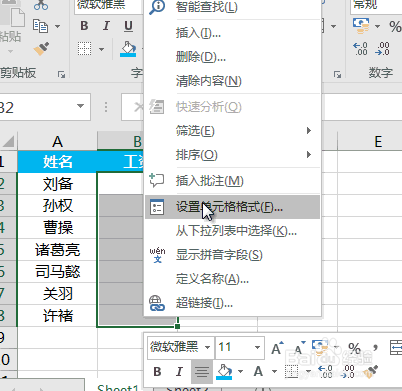The width and height of the screenshot is (402, 391).
Task: Open the dialog launcher left of 数字 group
Action: coord(337,74)
